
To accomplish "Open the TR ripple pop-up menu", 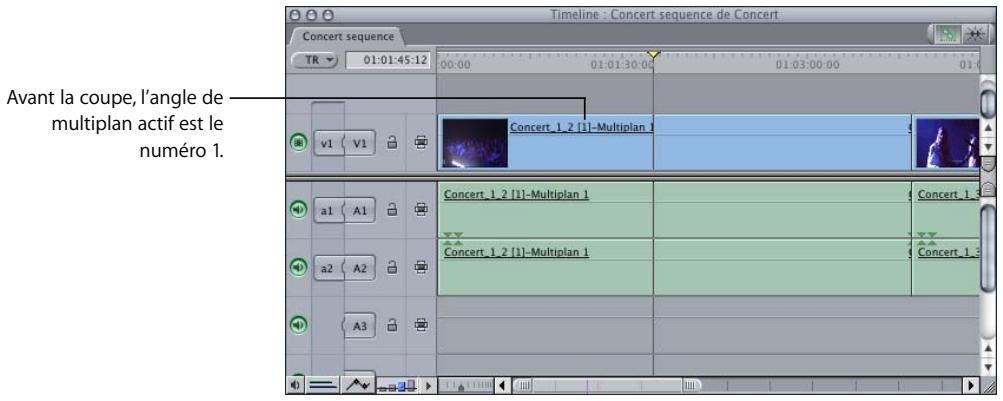I will point(316,60).
